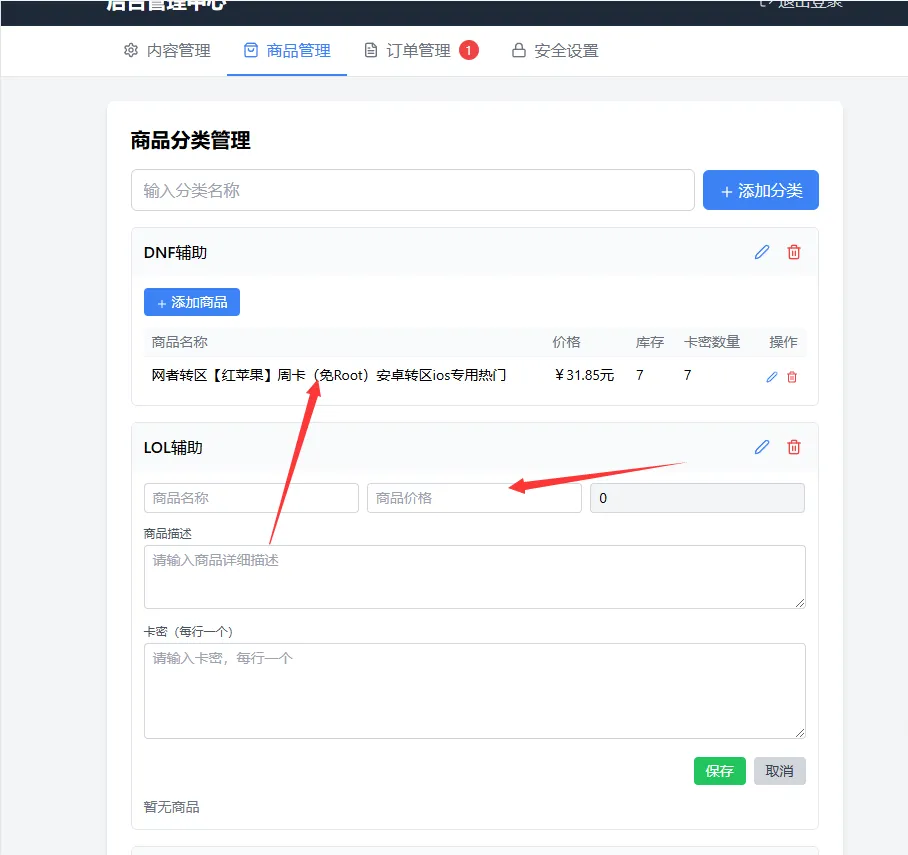Open the 内容管理 tab
908x855 pixels.
point(167,51)
